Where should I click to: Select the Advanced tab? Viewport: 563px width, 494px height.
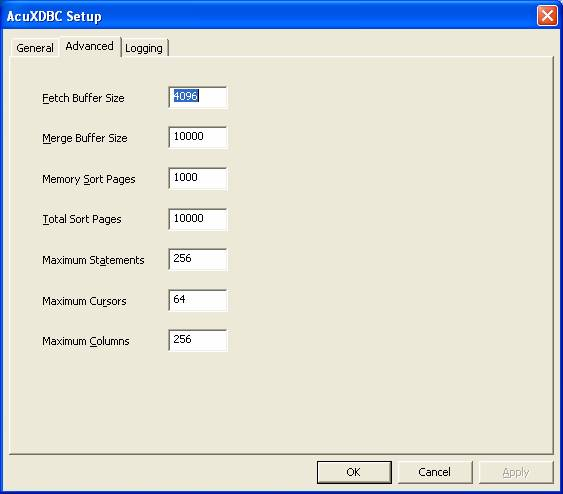pyautogui.click(x=90, y=46)
